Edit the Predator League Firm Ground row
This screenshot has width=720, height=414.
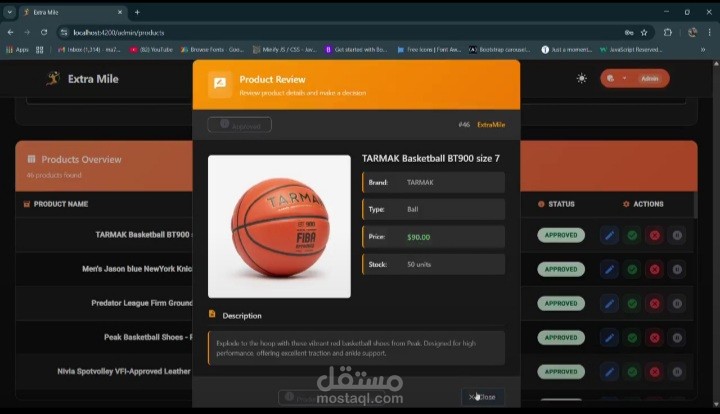tap(609, 303)
